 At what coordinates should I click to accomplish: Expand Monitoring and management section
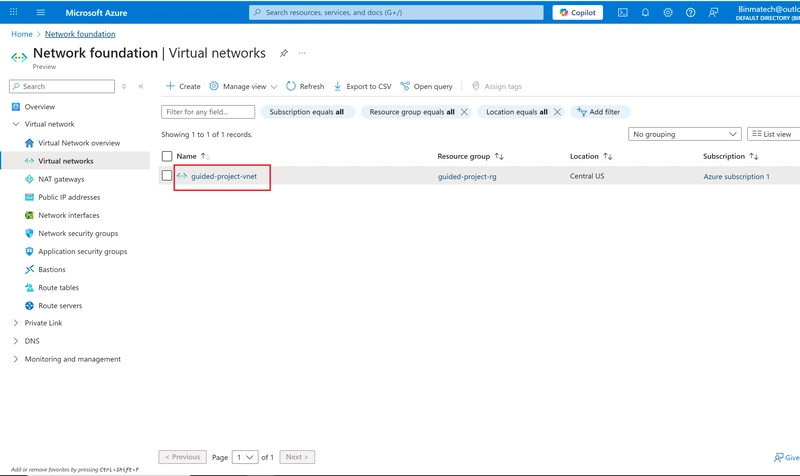click(16, 359)
